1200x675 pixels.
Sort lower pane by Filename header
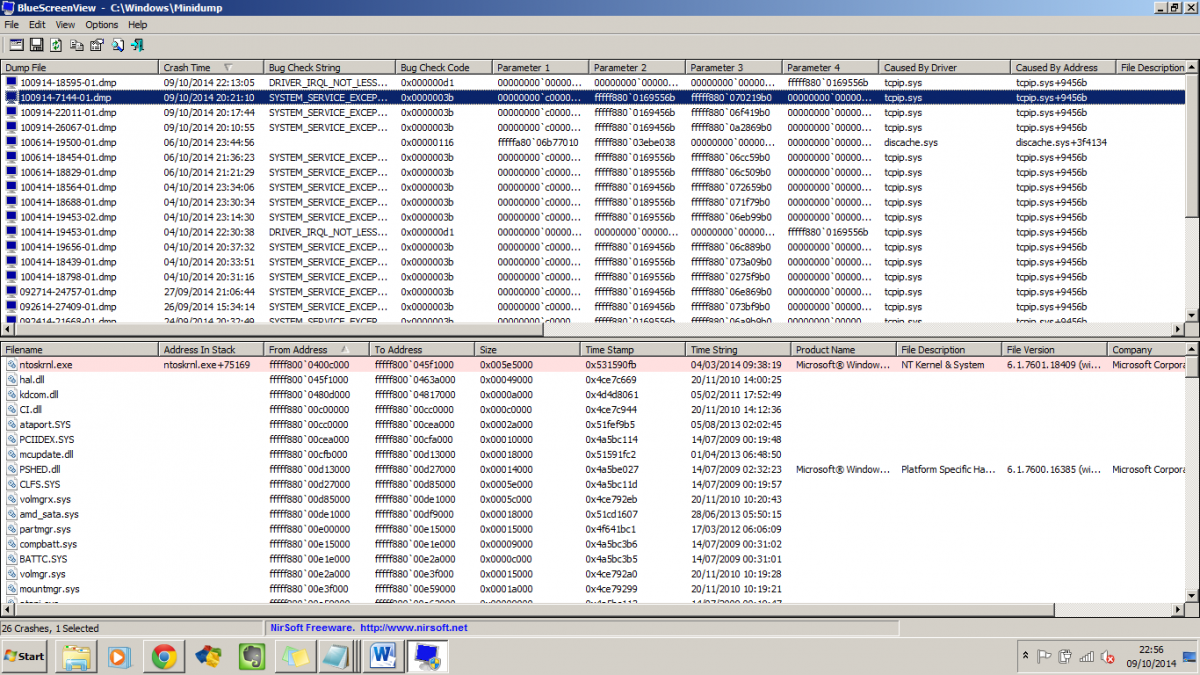(80, 350)
